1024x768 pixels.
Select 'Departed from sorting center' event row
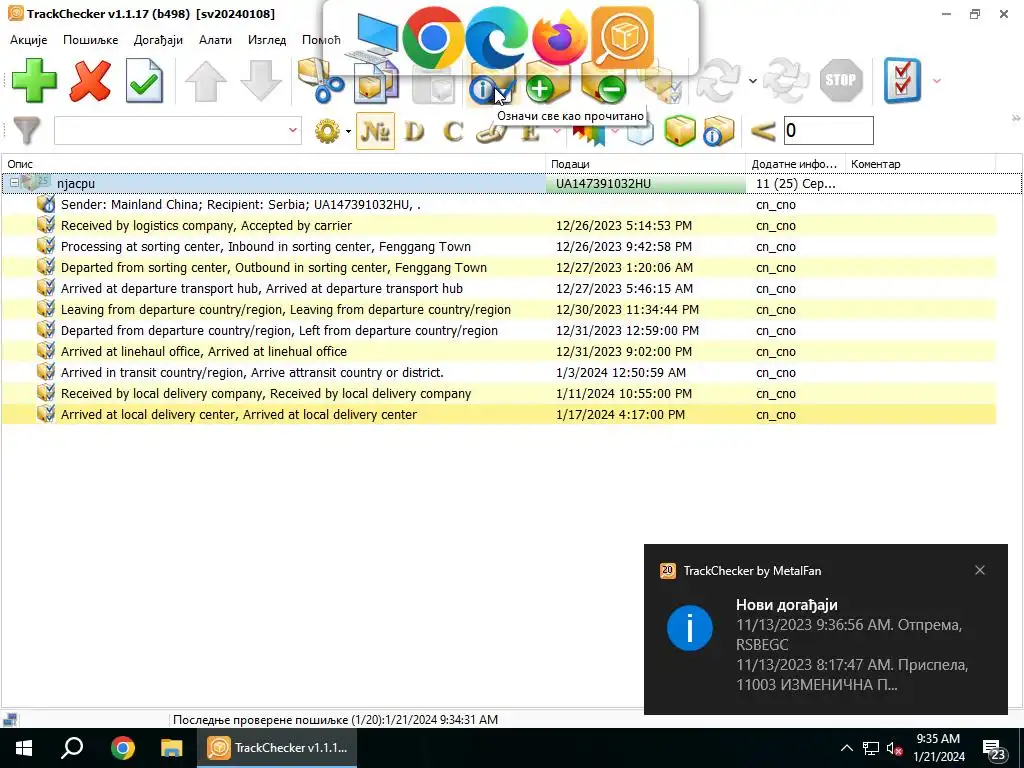[499, 267]
